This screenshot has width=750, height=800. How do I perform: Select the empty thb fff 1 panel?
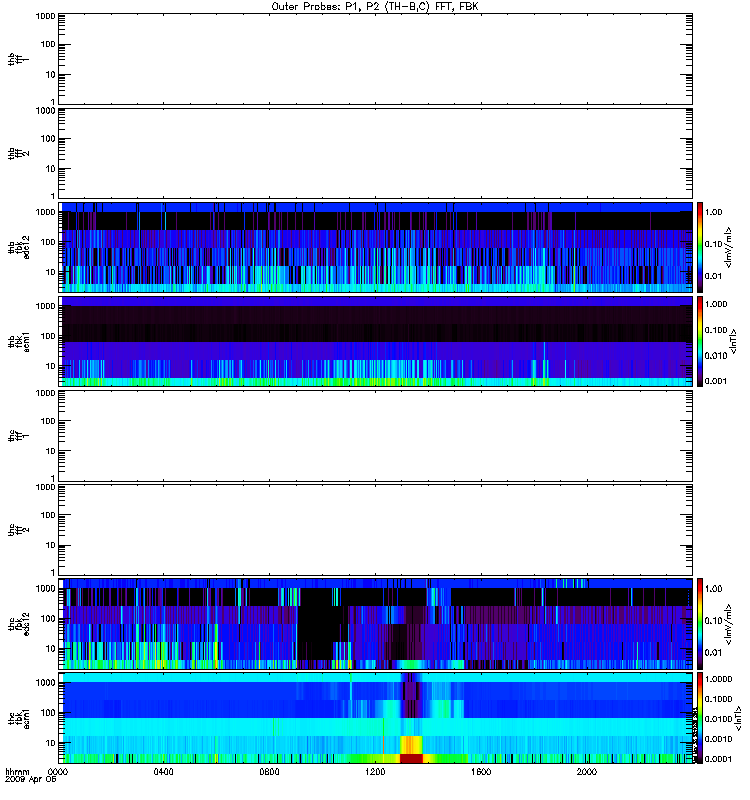pyautogui.click(x=376, y=59)
